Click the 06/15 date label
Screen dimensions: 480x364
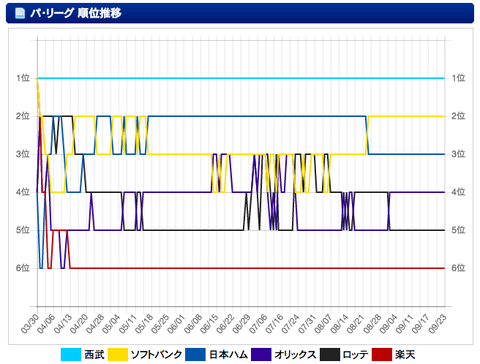pos(210,323)
